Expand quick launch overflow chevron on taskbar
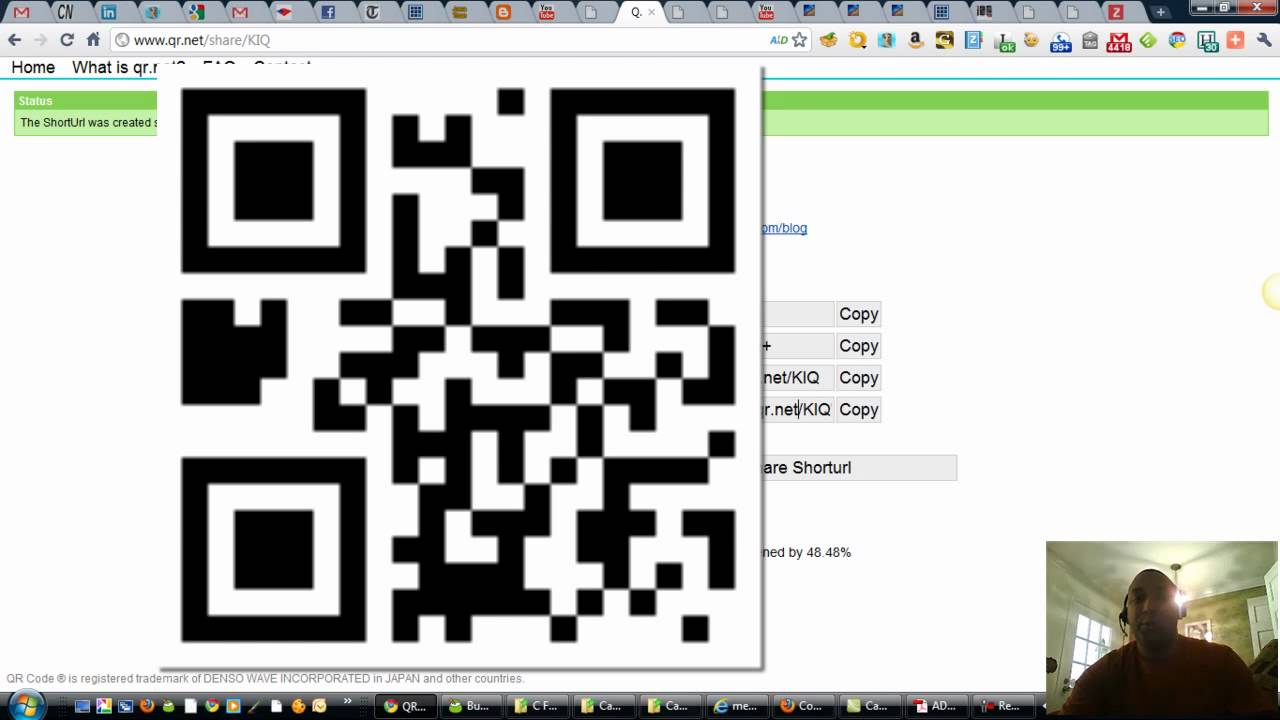This screenshot has height=720, width=1280. point(348,702)
